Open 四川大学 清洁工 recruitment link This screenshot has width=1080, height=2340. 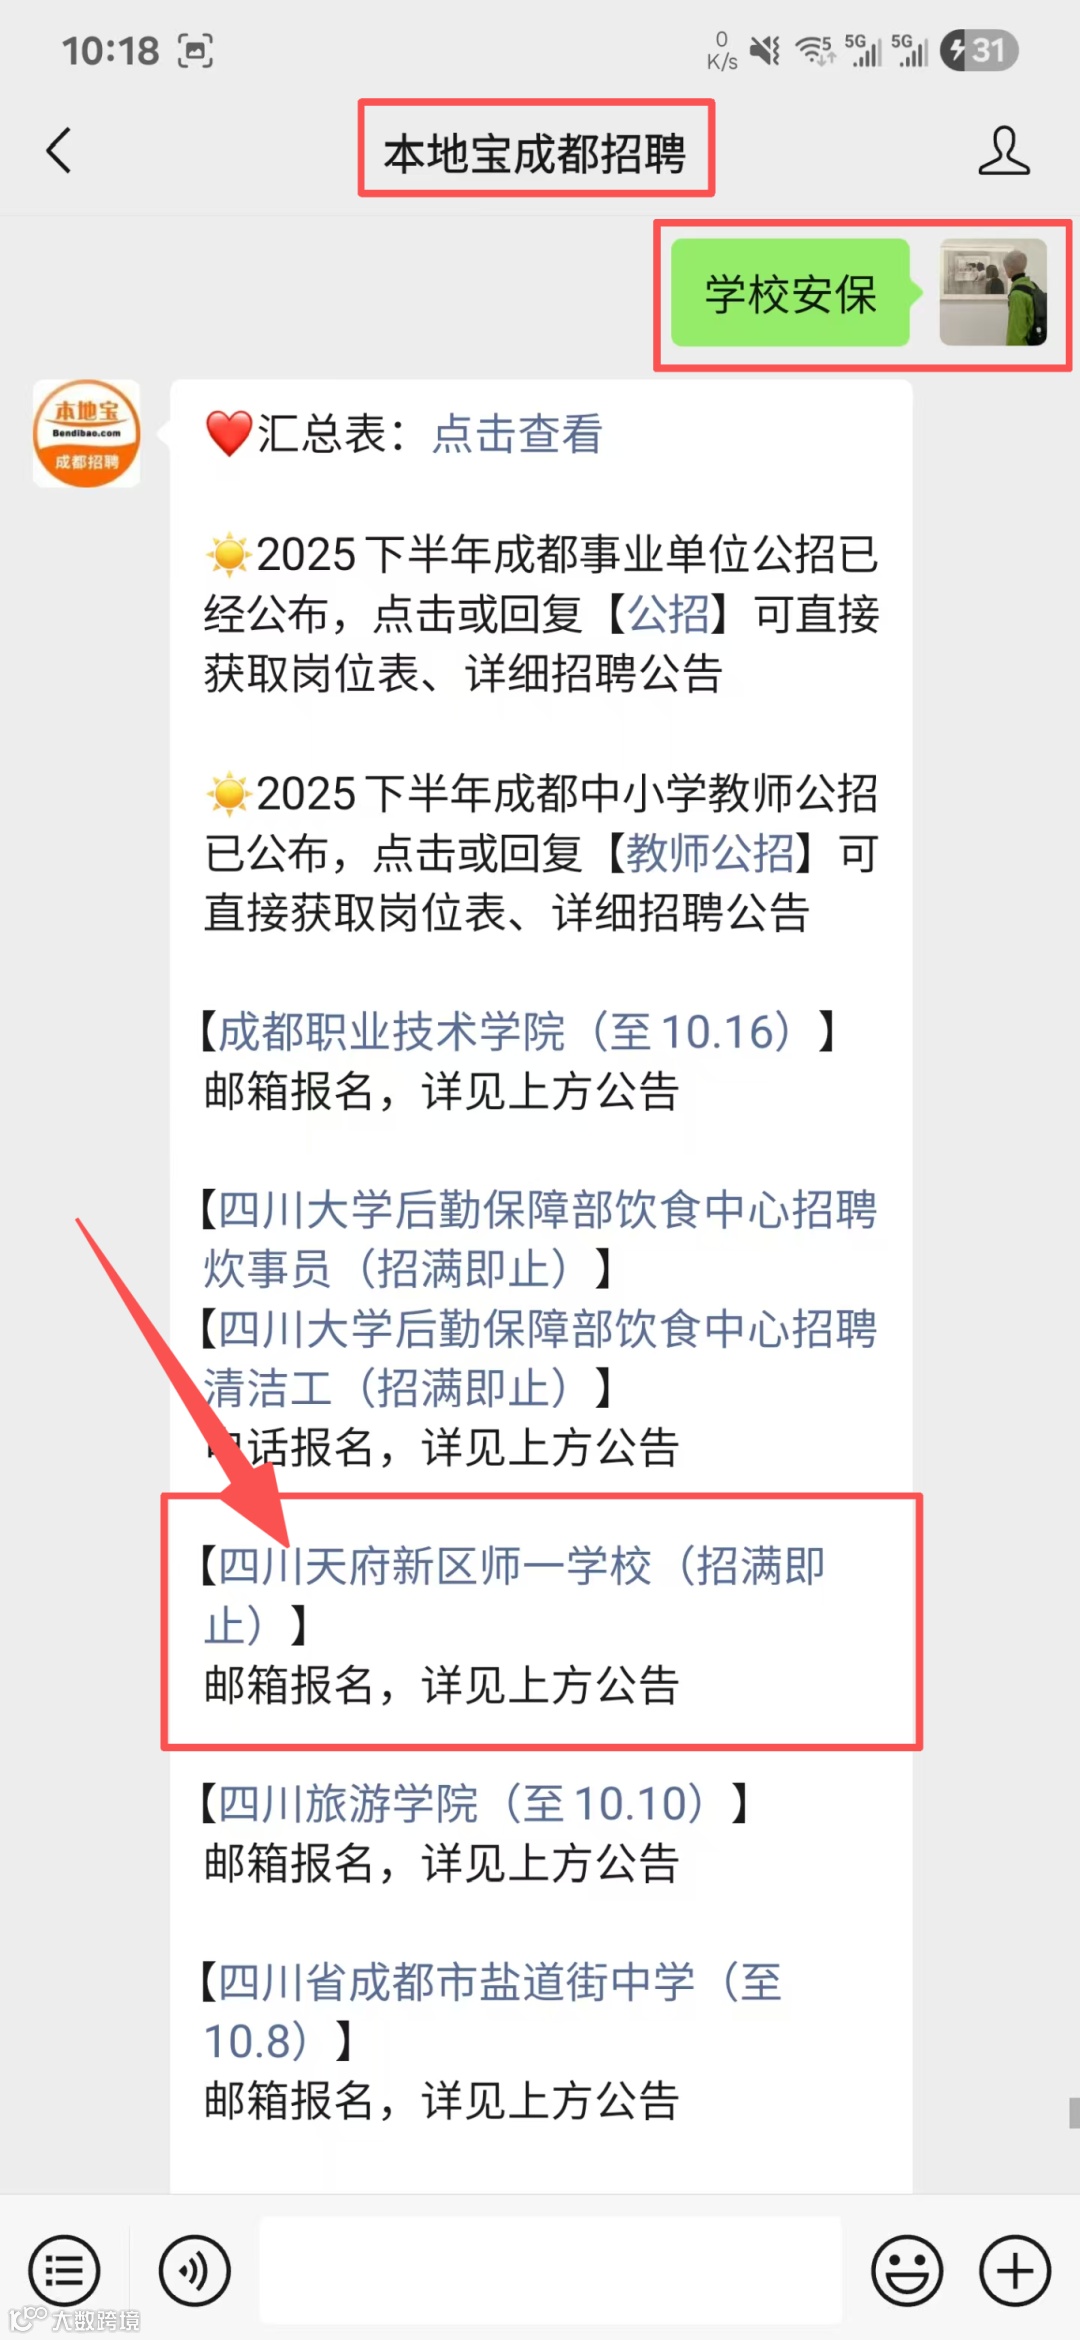coord(540,1358)
